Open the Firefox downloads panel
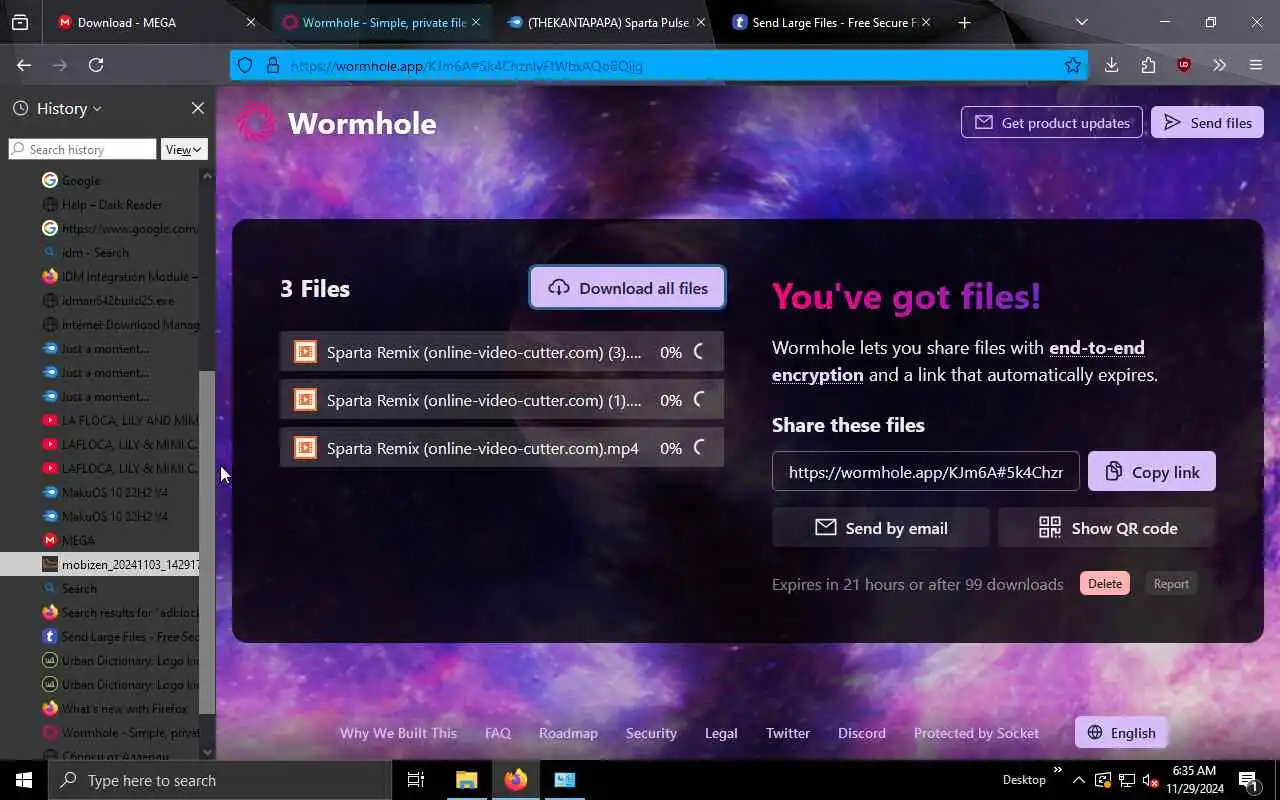Image resolution: width=1280 pixels, height=800 pixels. [1111, 65]
